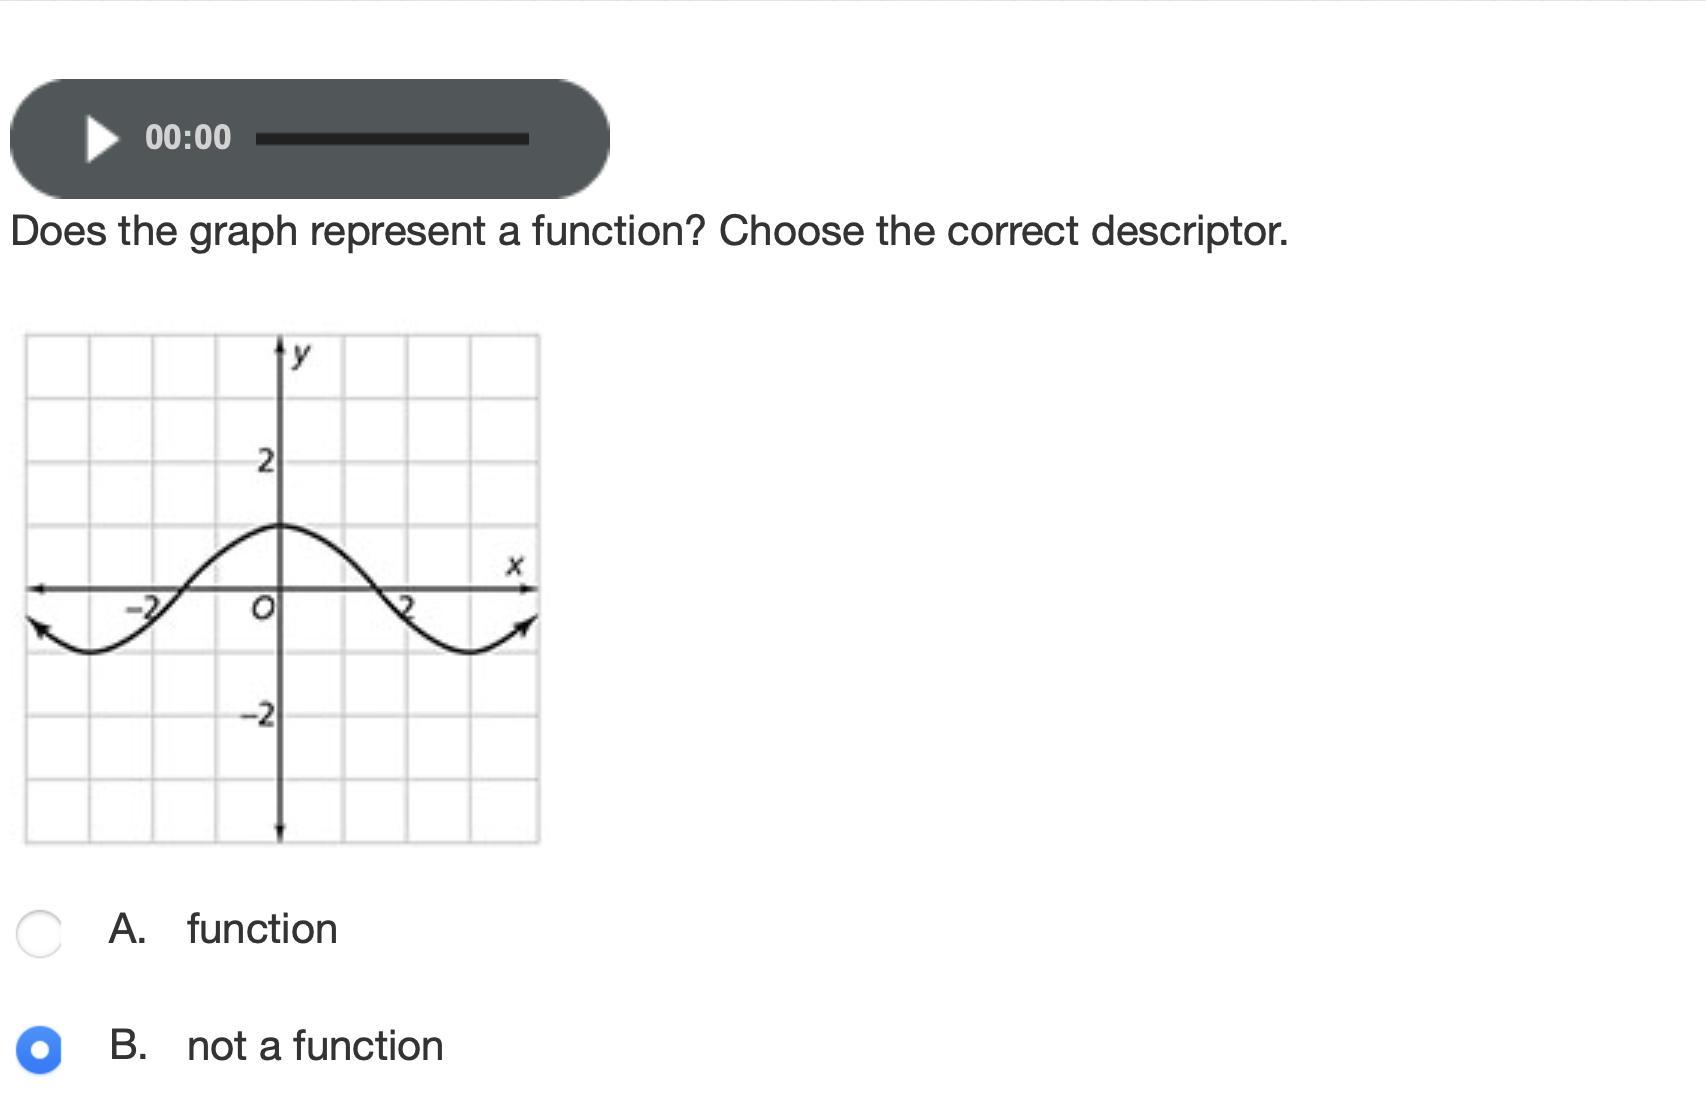Click the letter B option marker
This screenshot has width=1706, height=1098.
[128, 1046]
